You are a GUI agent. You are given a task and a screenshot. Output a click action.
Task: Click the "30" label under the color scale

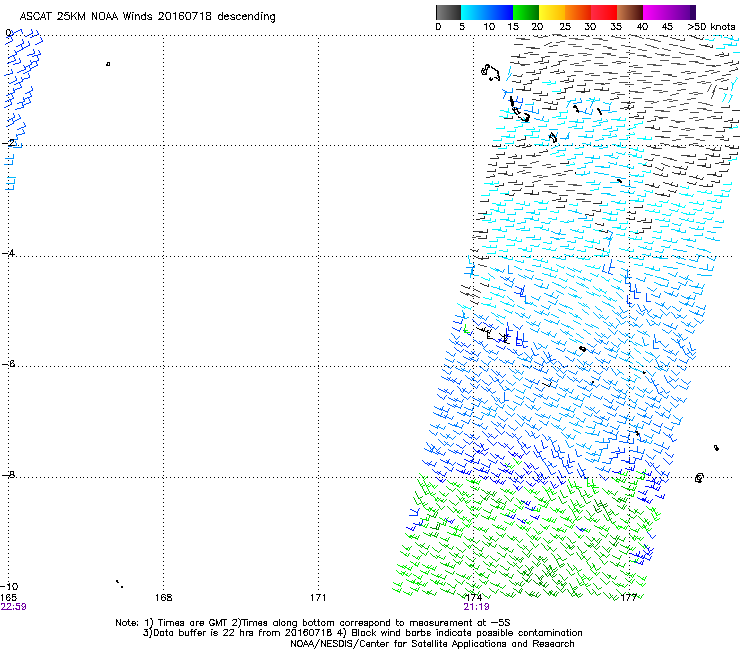point(590,27)
